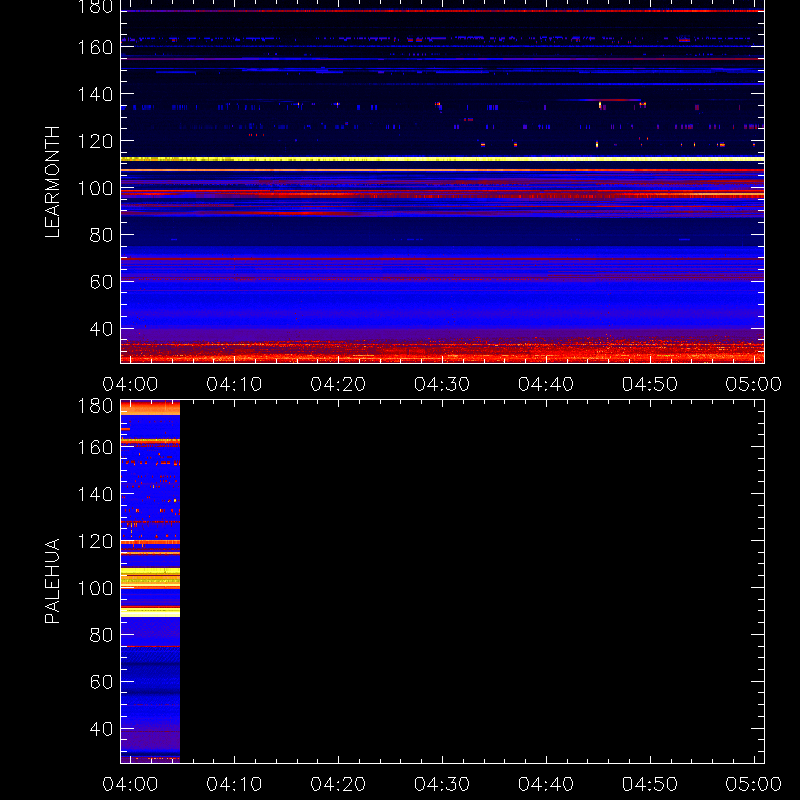This screenshot has height=800, width=800.
Task: Click the bright yellow band in Learmonth spectrogram
Action: coord(442,159)
